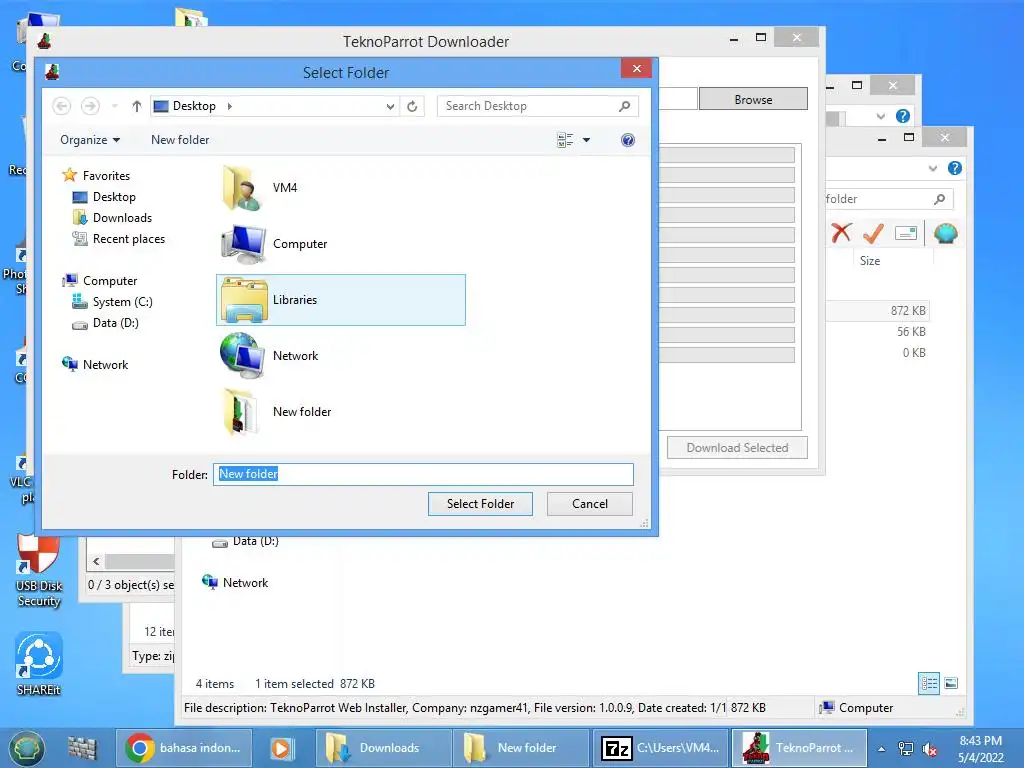Switch to Downloads taskbar window
The image size is (1024, 768).
pos(384,748)
